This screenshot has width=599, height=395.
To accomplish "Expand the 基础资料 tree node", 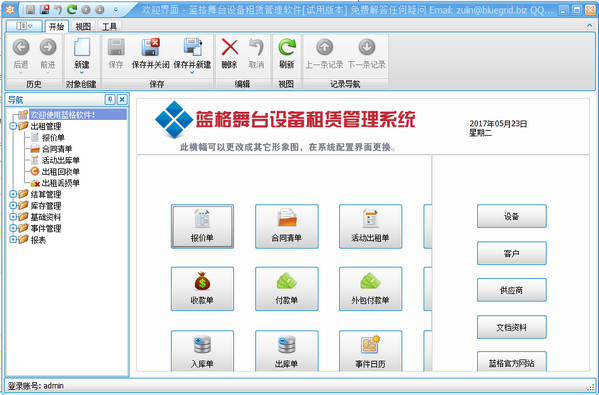I will pos(13,217).
